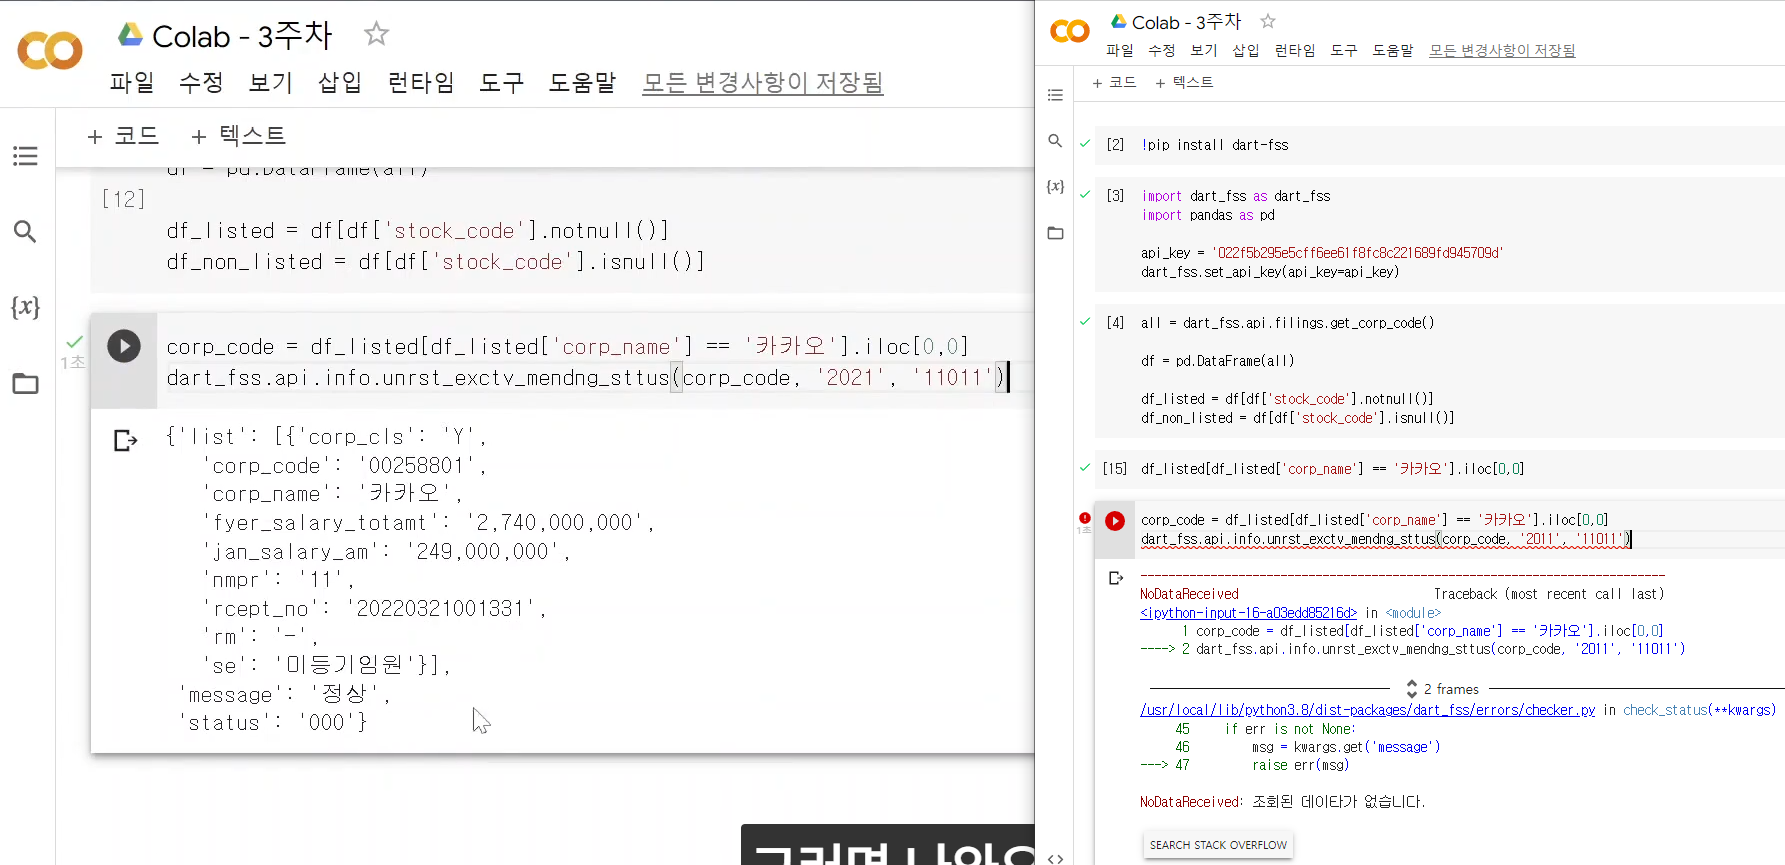Click the Google Drive icon in left window title
Screen dimensions: 1785x865
click(x=130, y=35)
